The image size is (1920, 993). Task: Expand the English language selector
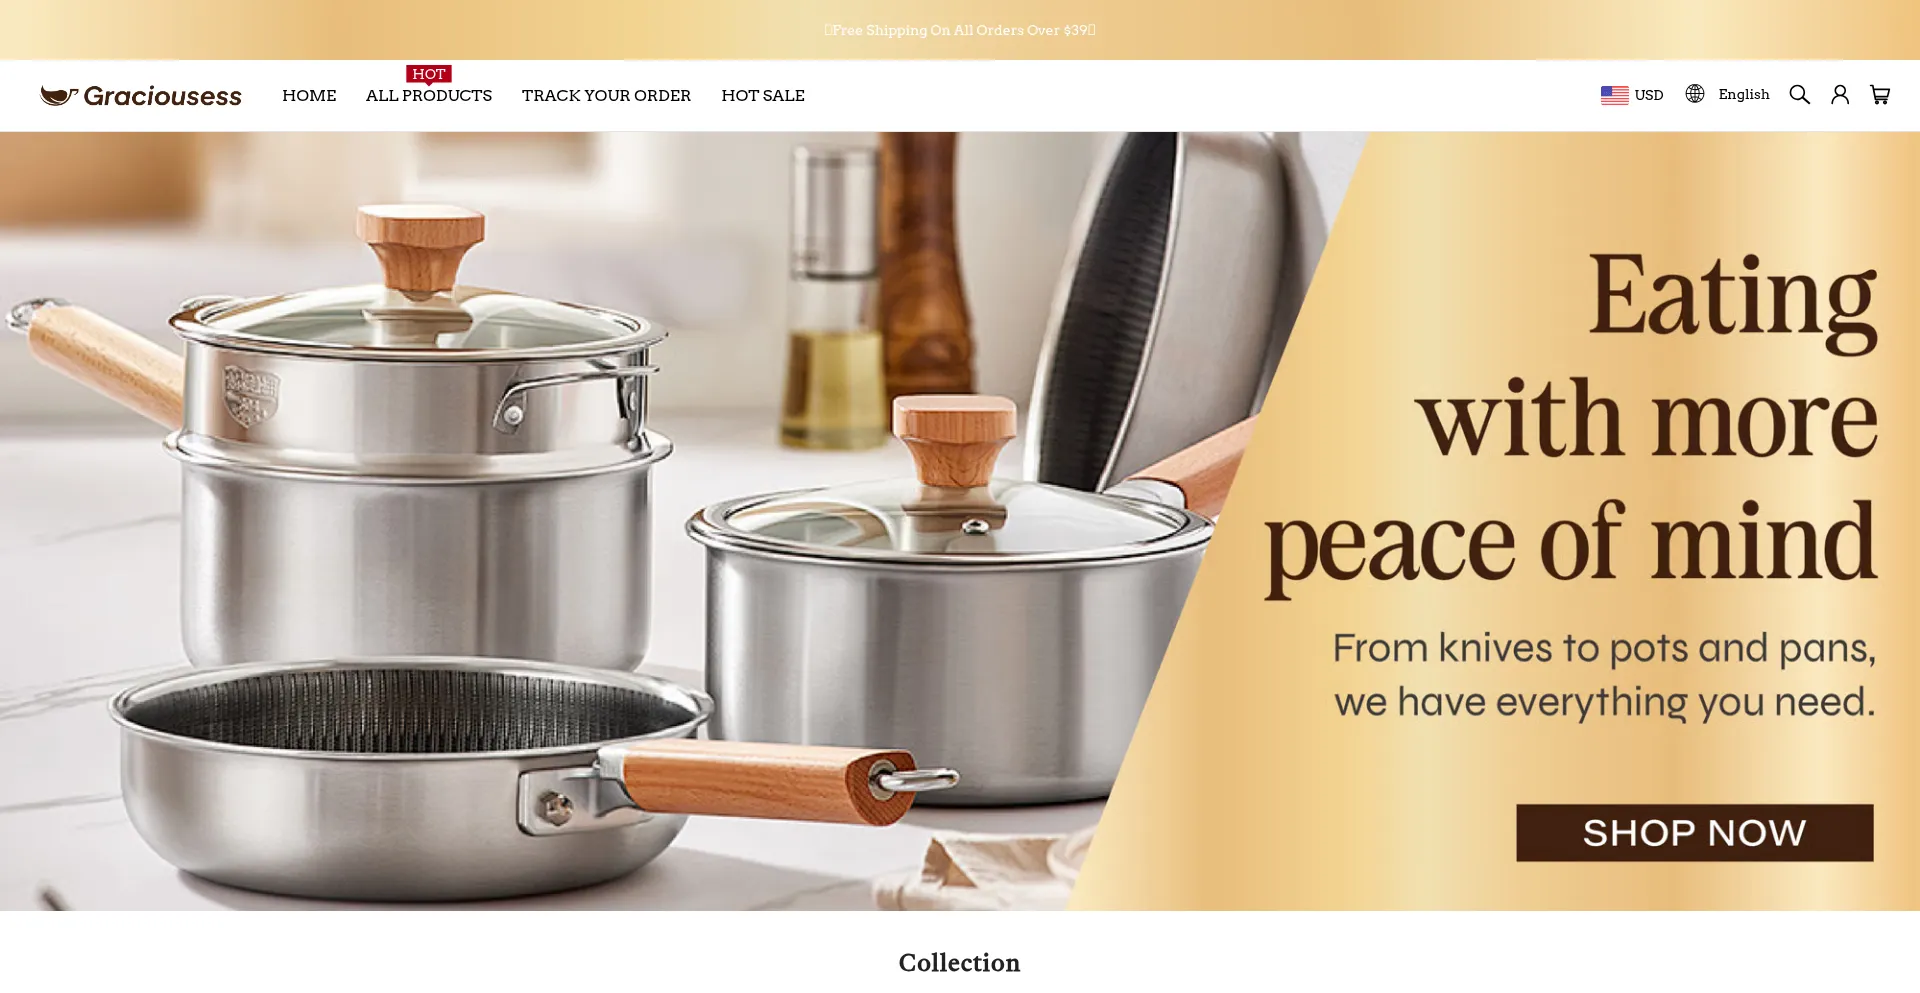coord(1727,94)
